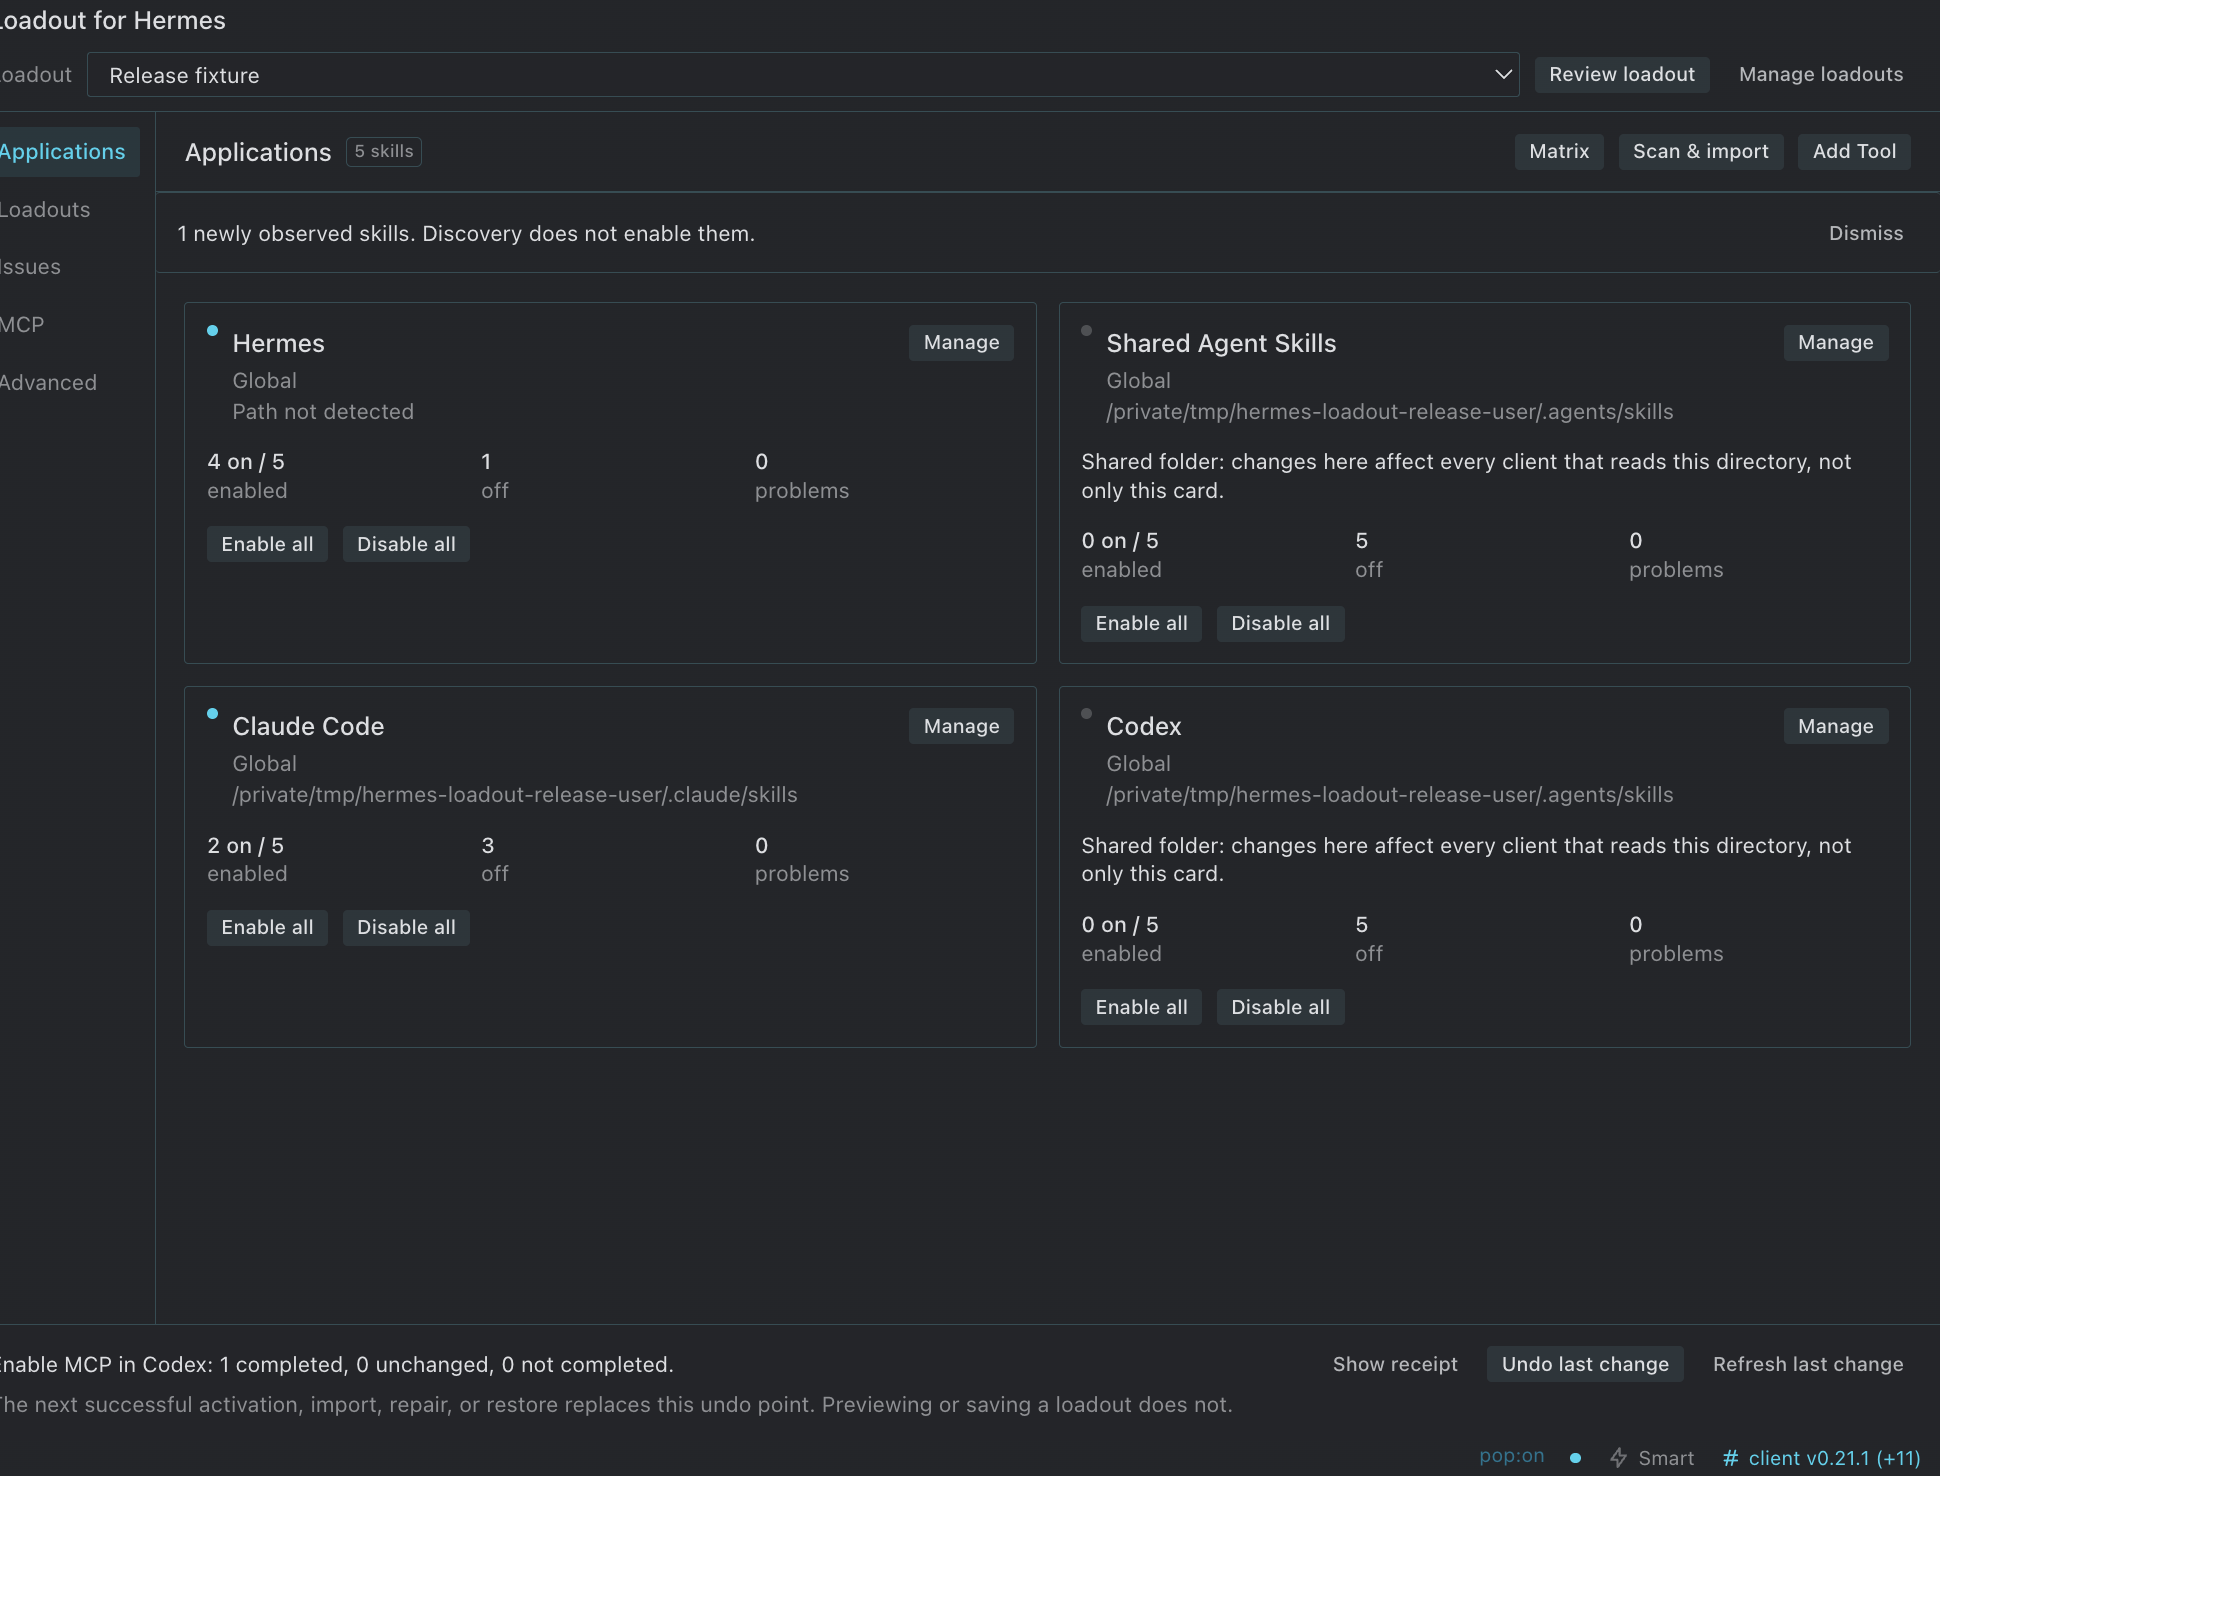
Task: Click Manage on the Claude Code card
Action: (961, 726)
